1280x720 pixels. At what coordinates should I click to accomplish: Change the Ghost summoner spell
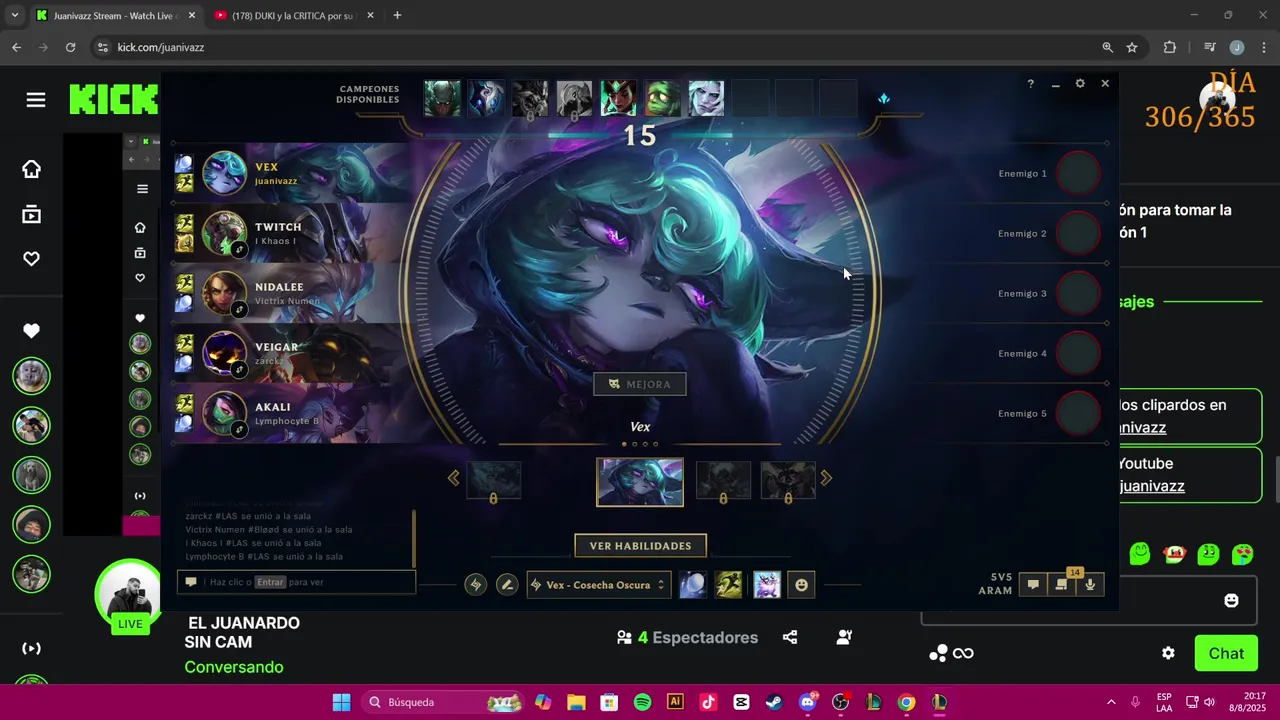pyautogui.click(x=729, y=585)
